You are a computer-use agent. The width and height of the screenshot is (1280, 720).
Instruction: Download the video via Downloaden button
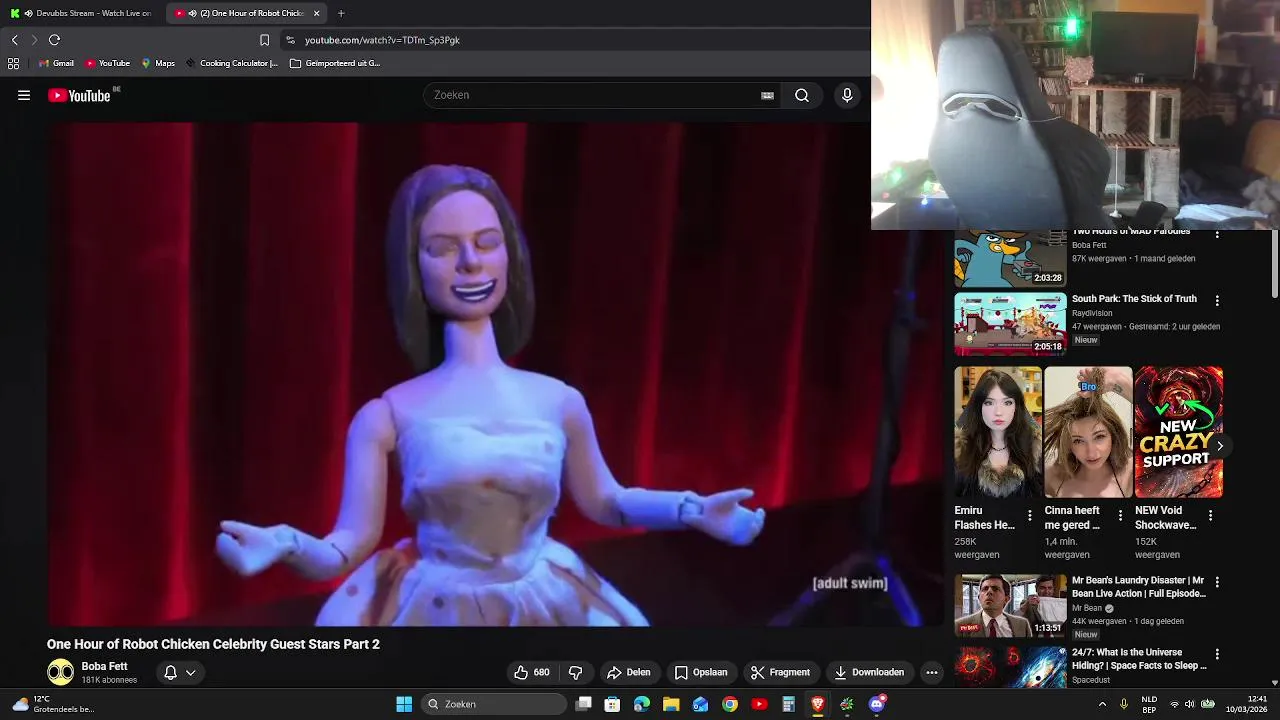point(869,672)
